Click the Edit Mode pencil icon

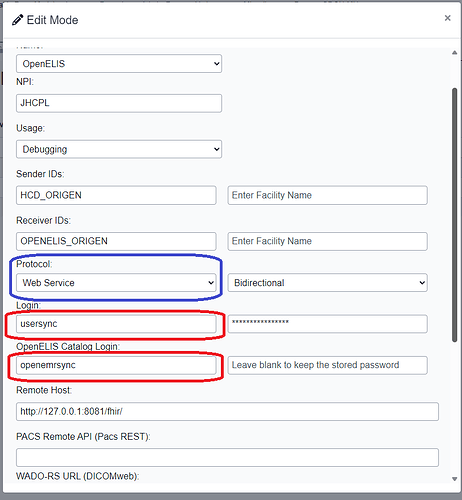[x=17, y=20]
